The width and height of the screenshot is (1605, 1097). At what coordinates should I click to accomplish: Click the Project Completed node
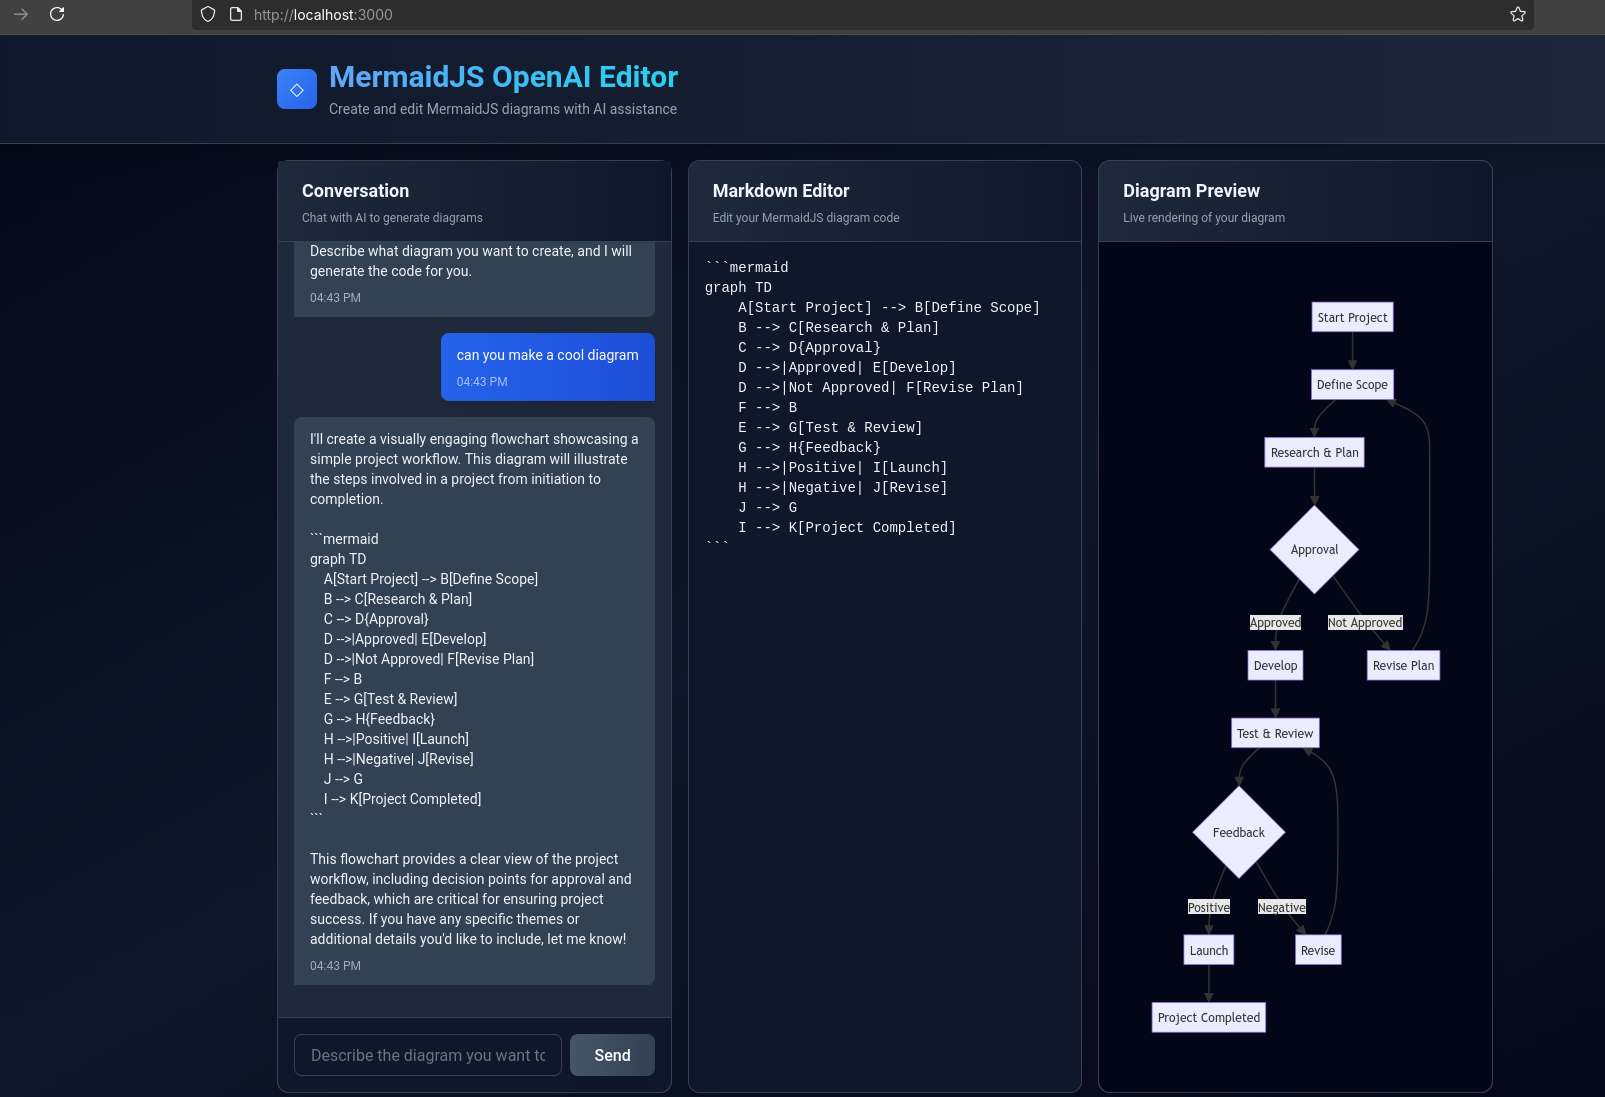(x=1208, y=1017)
